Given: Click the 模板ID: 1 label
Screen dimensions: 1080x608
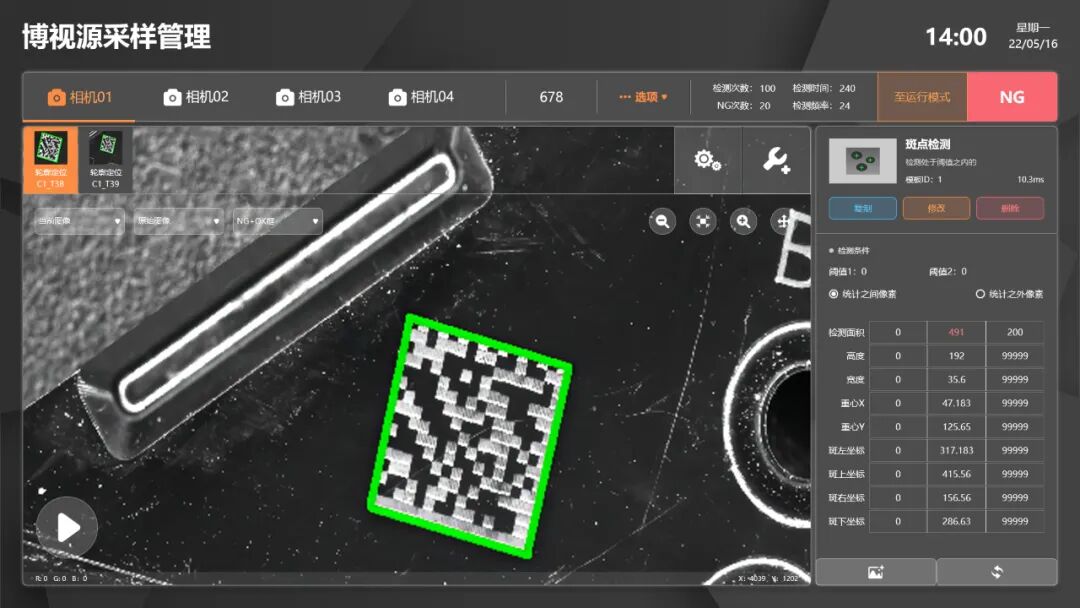Looking at the screenshot, I should pyautogui.click(x=923, y=179).
